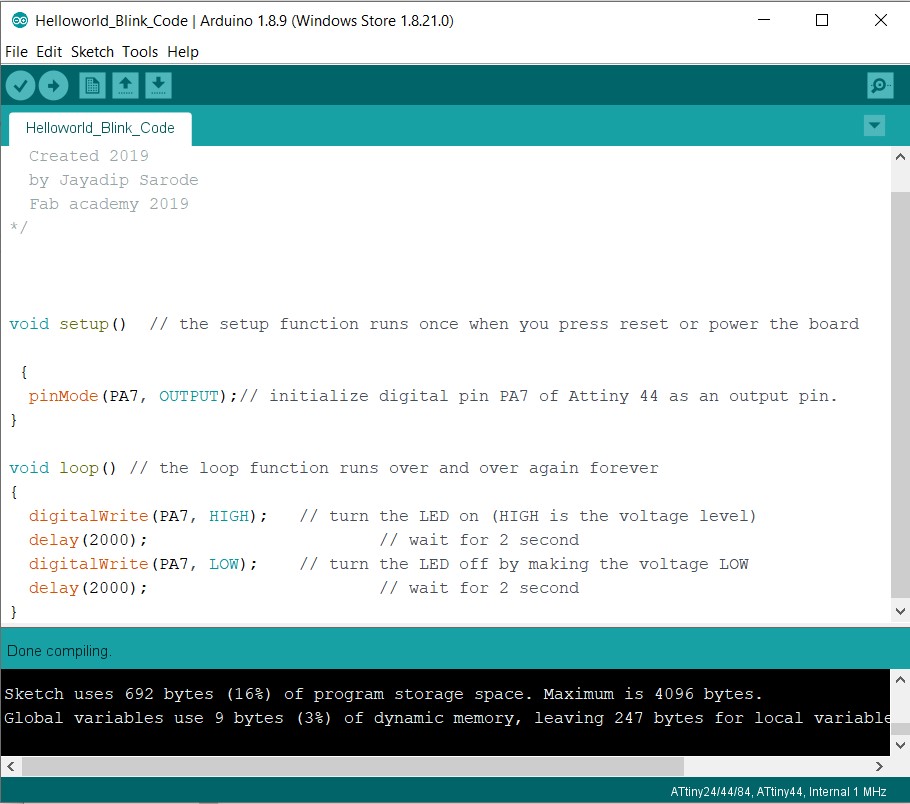Screen dimensions: 910x804
Task: Click the 'loop function runs over' comment
Action: [x=394, y=468]
